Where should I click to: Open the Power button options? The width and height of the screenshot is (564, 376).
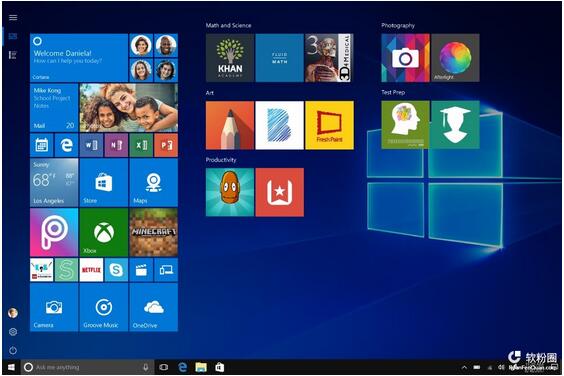point(13,350)
